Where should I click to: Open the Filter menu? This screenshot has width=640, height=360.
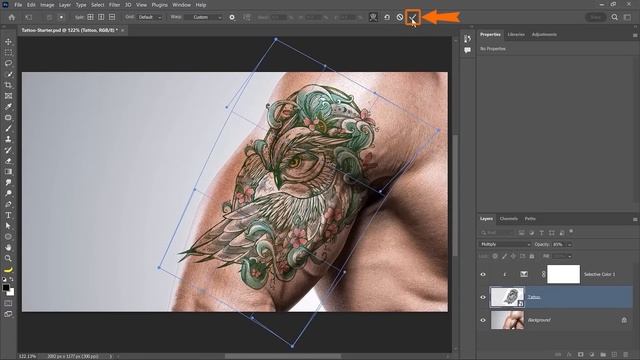click(114, 5)
